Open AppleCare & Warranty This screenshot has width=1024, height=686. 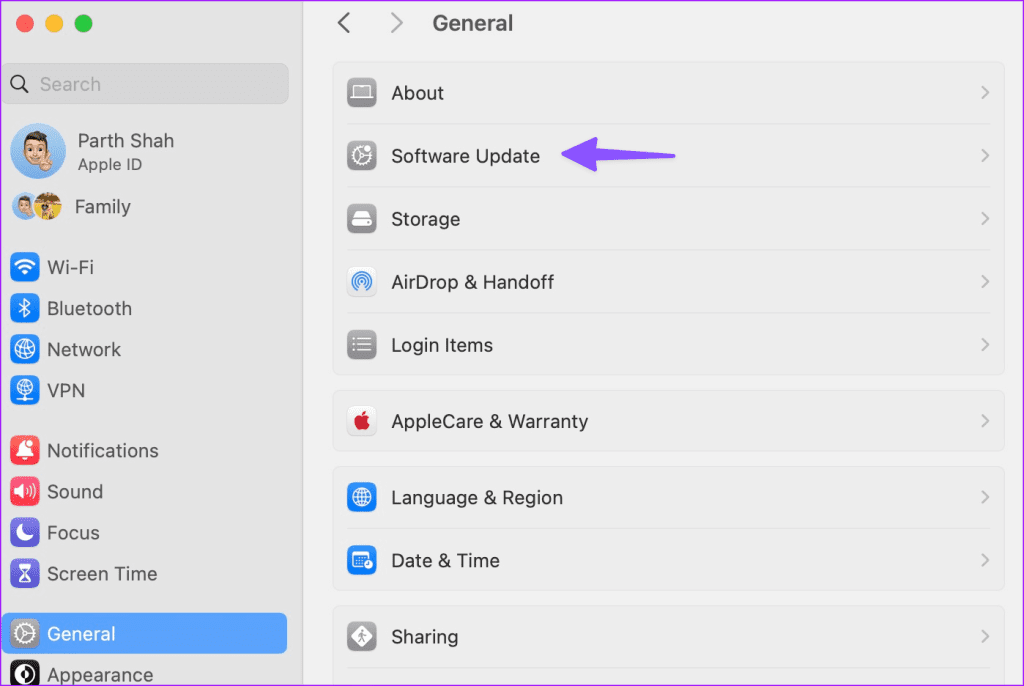click(x=488, y=421)
